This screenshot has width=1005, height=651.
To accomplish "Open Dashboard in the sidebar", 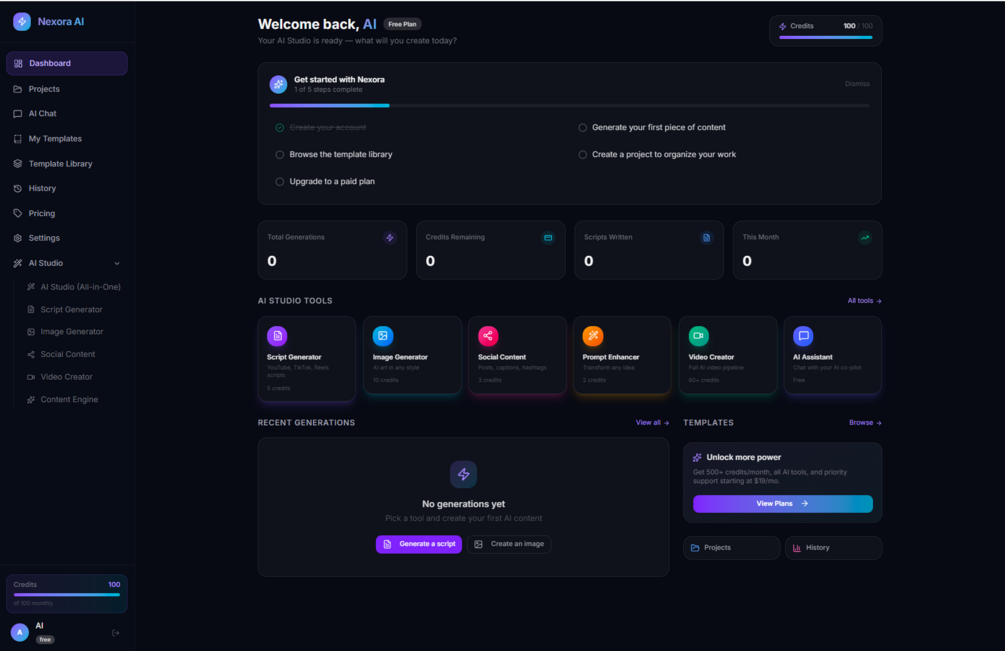I will coord(67,63).
